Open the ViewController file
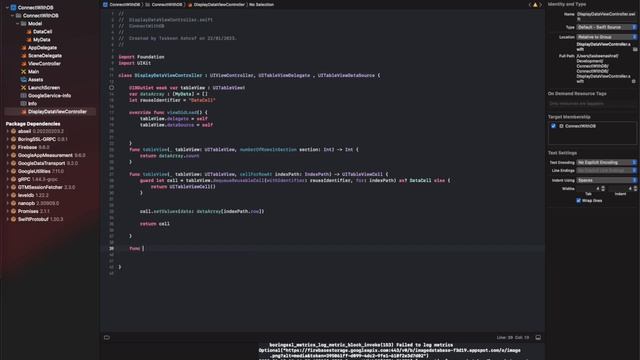The height and width of the screenshot is (360, 640). pyautogui.click(x=44, y=64)
